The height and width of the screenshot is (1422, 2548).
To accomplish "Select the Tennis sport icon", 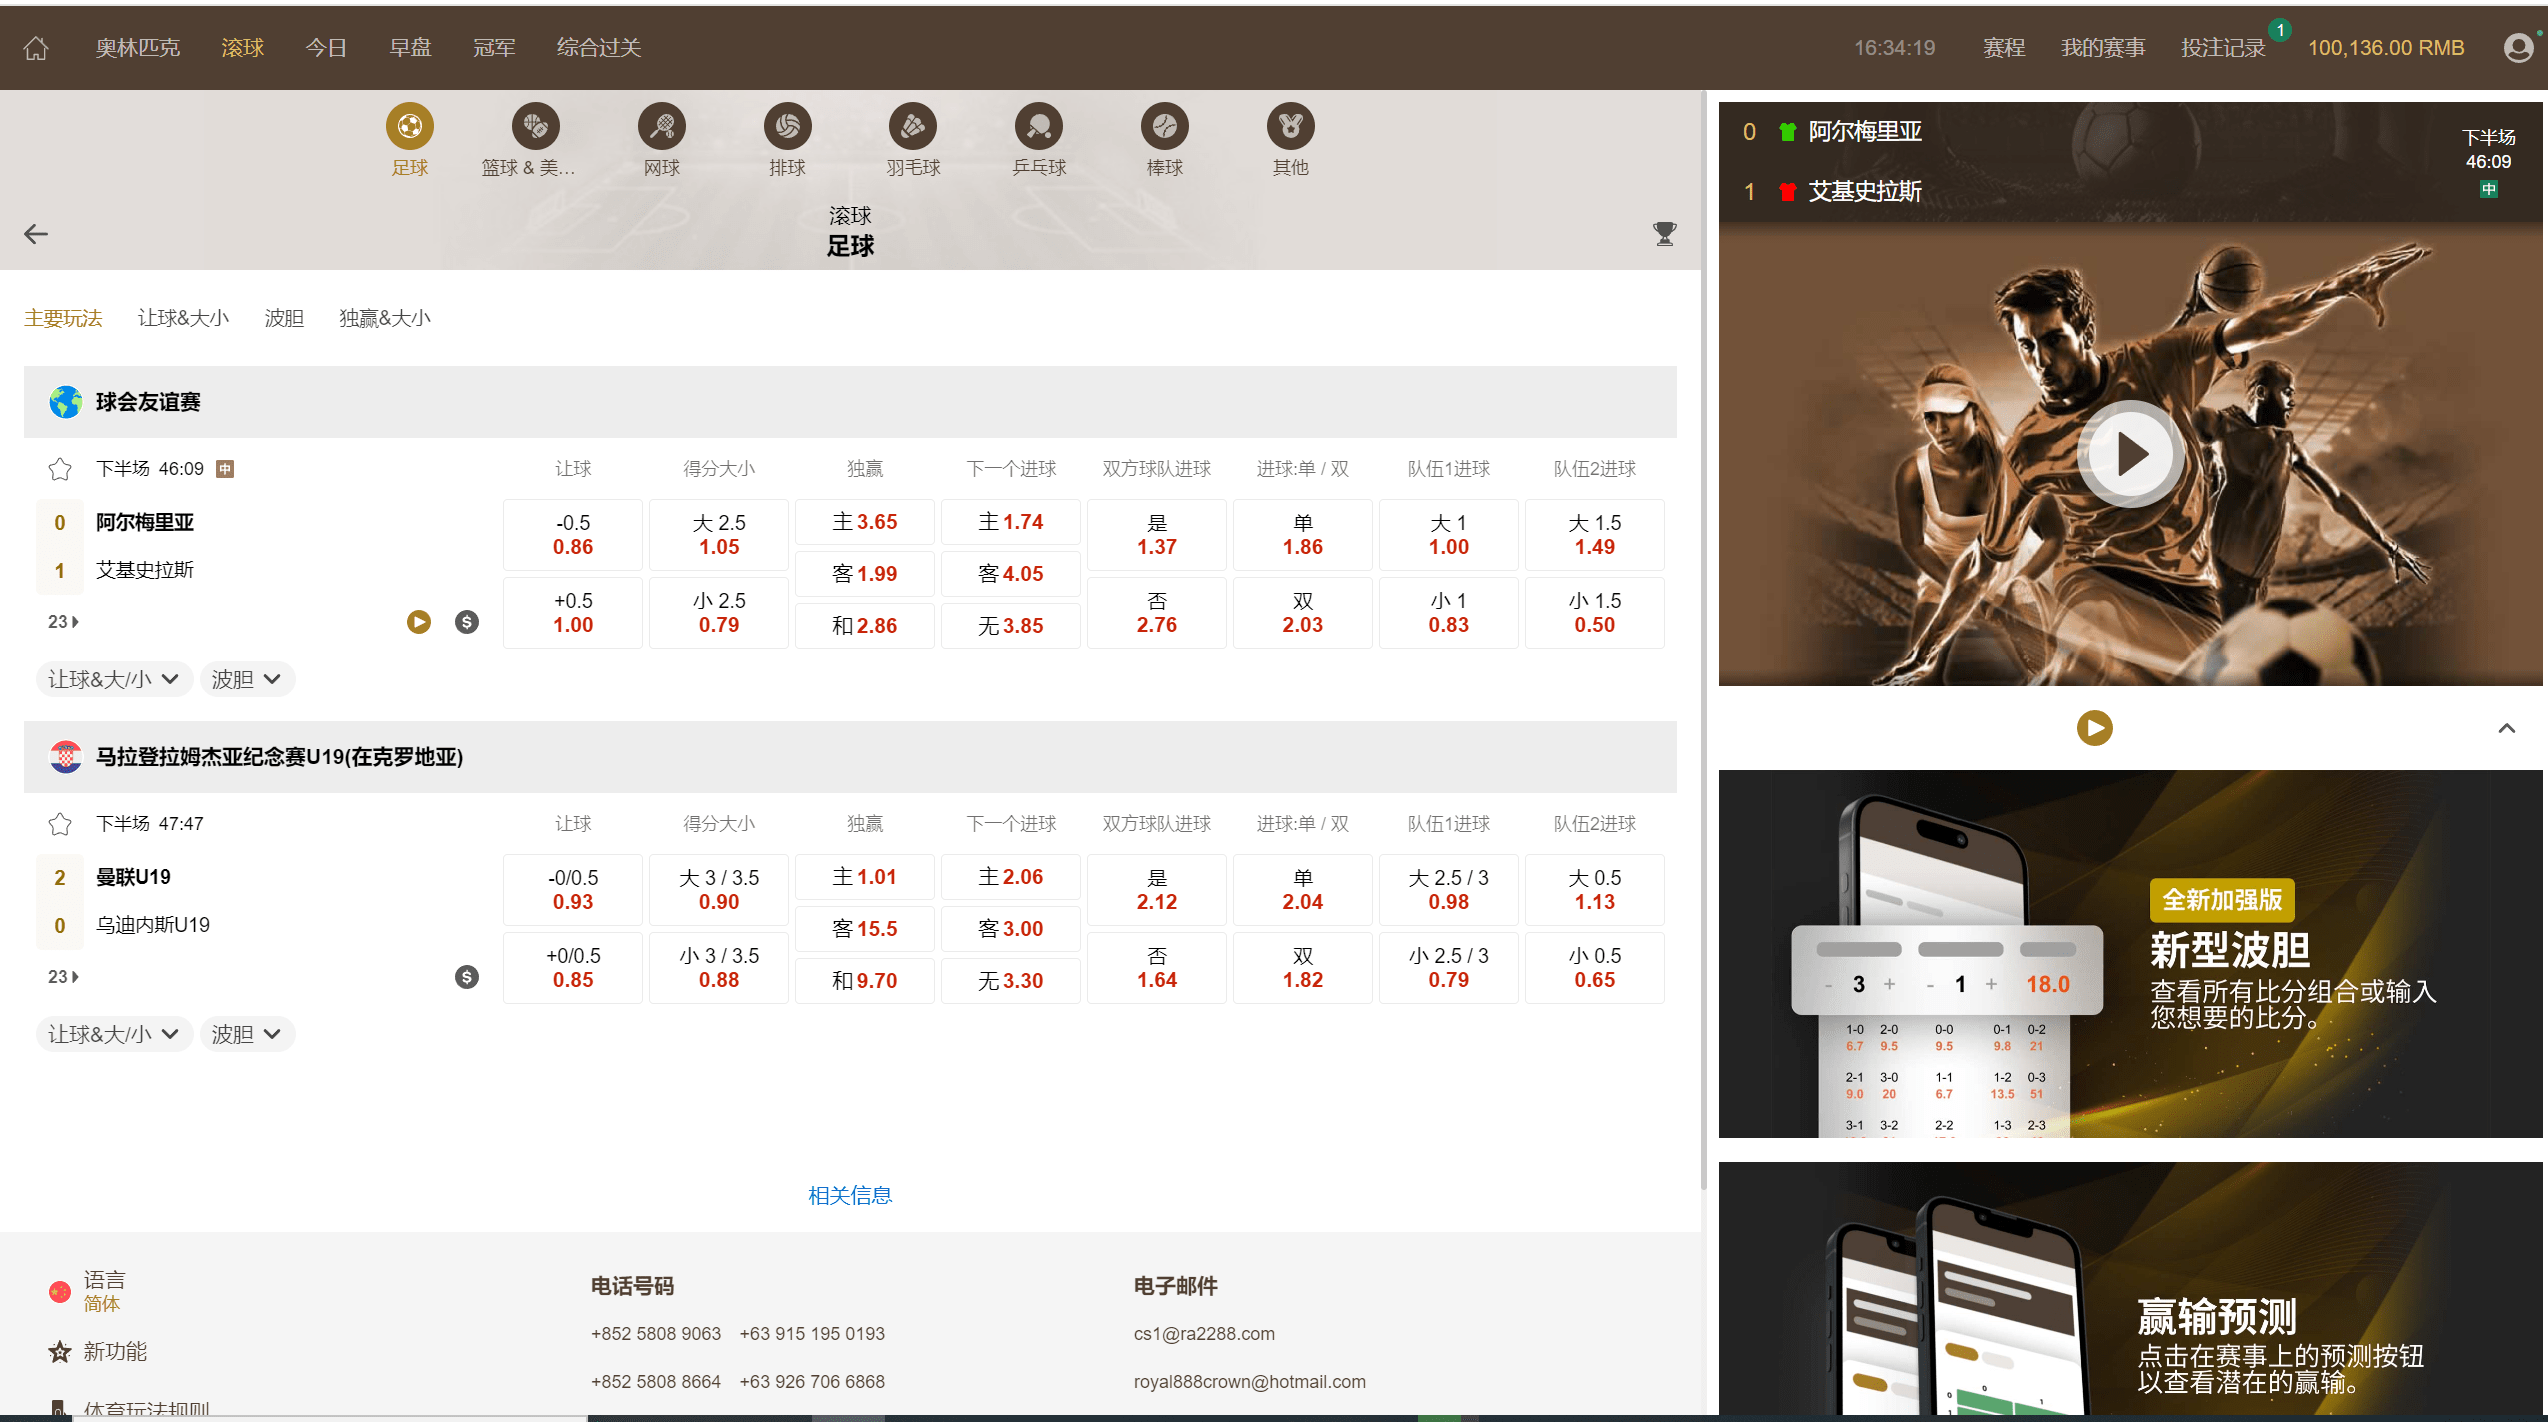I will [x=661, y=127].
